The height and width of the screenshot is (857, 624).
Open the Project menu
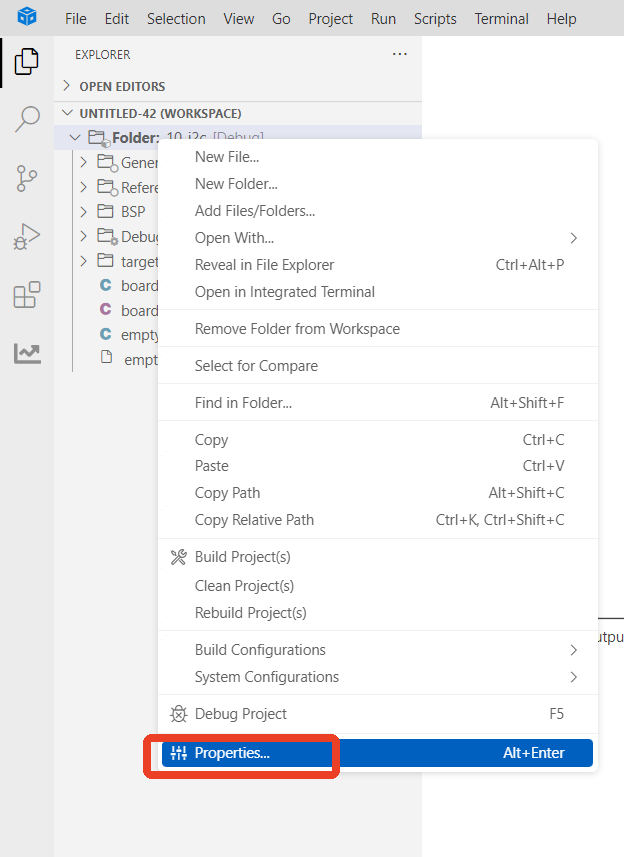(x=331, y=19)
